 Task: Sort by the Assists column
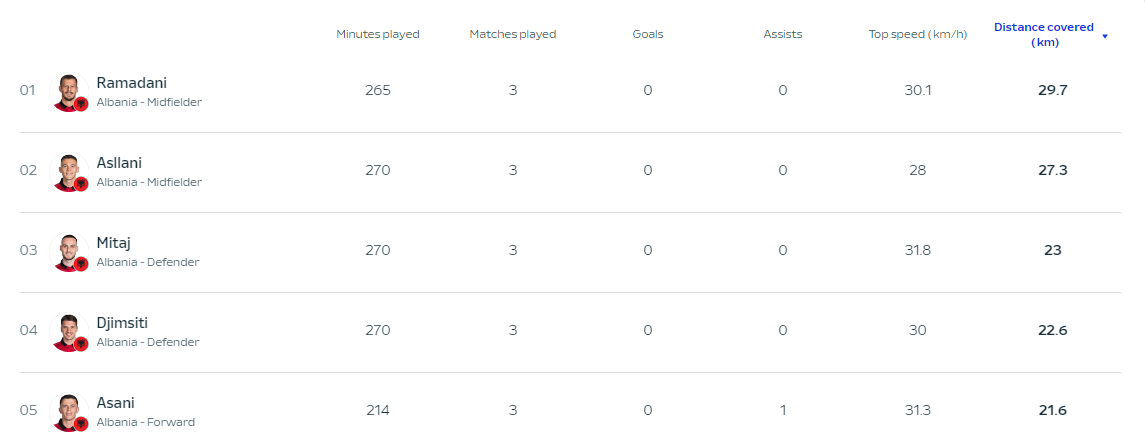click(x=783, y=34)
